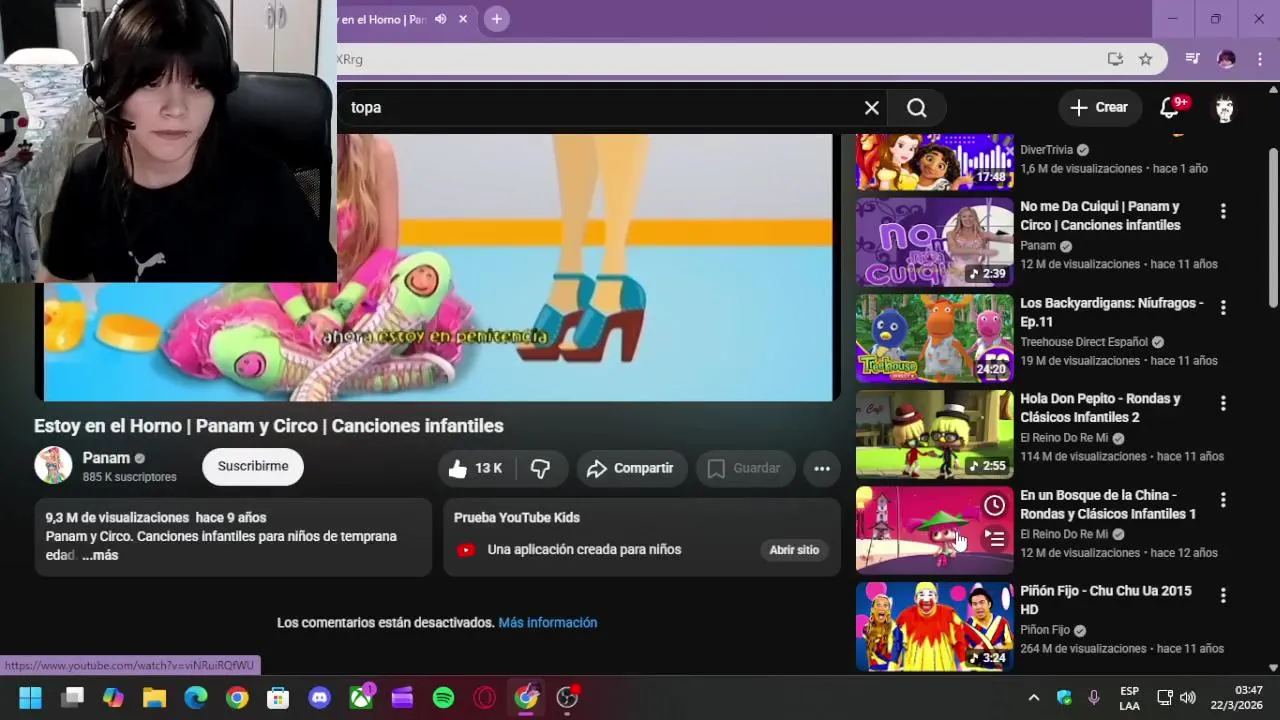Close the current browser tab

pyautogui.click(x=463, y=19)
